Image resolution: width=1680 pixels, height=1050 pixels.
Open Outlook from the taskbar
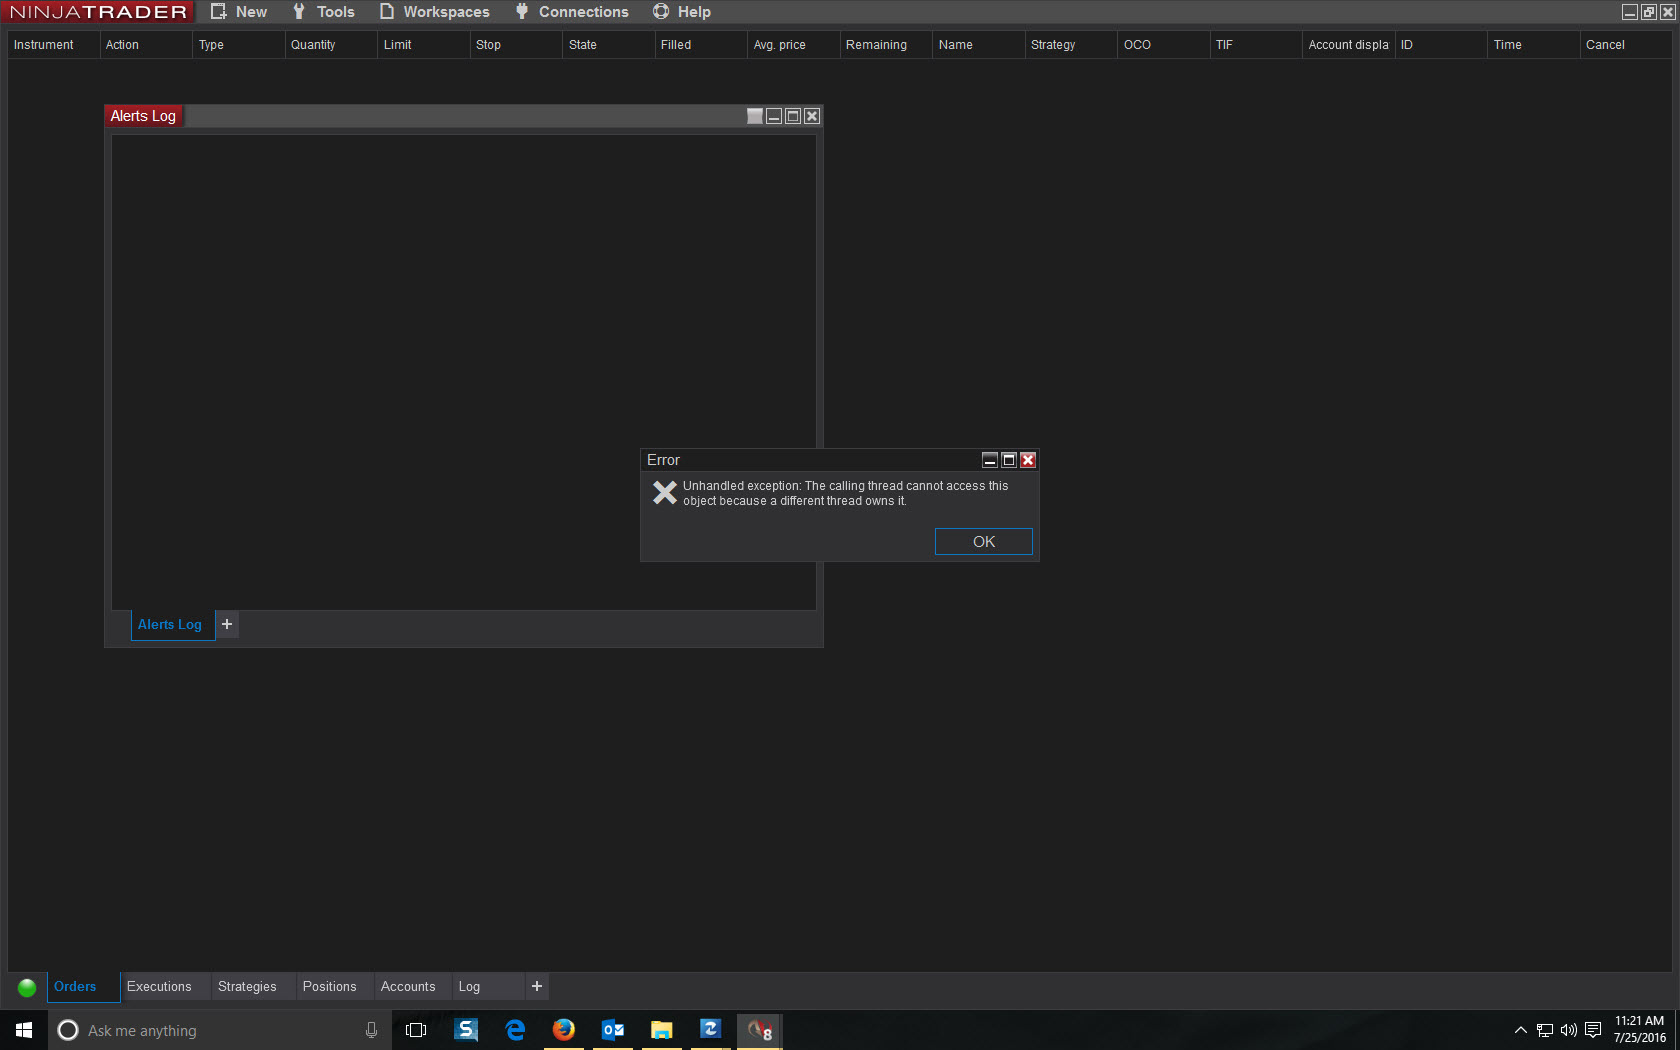[613, 1030]
